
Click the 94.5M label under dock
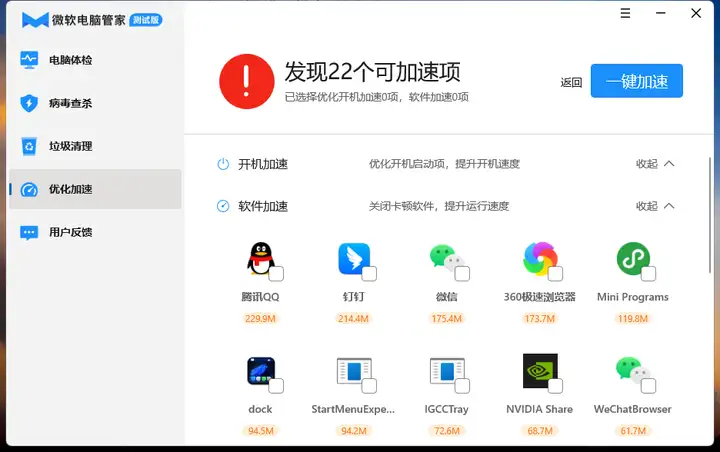261,431
